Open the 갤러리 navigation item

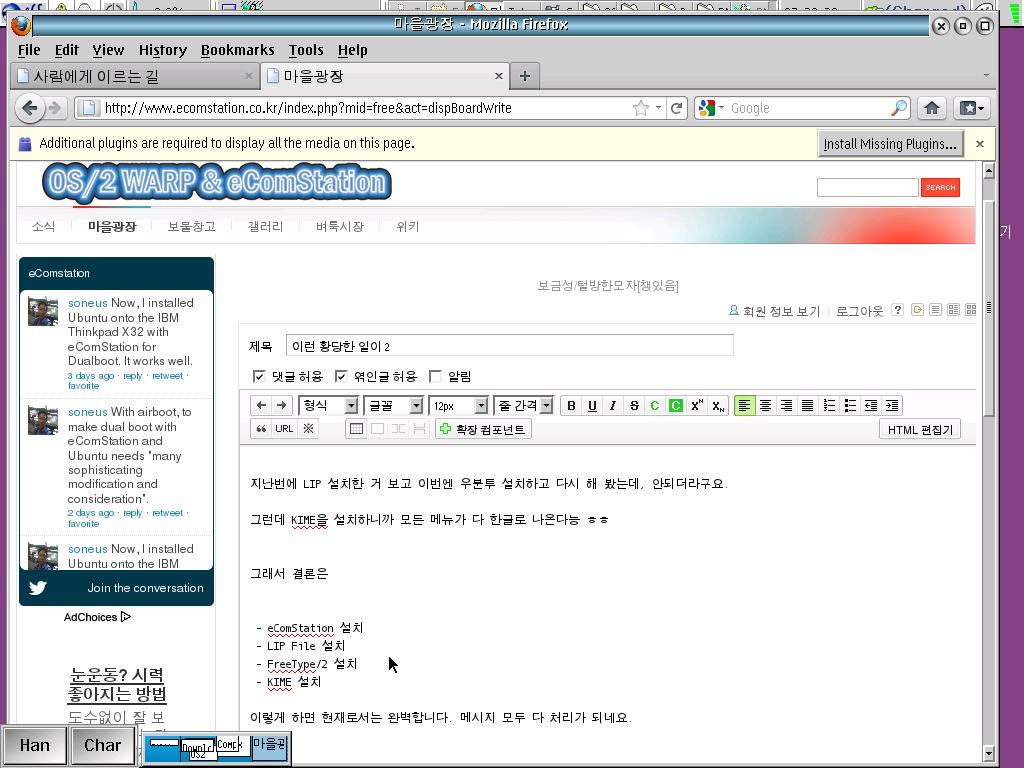pos(265,227)
